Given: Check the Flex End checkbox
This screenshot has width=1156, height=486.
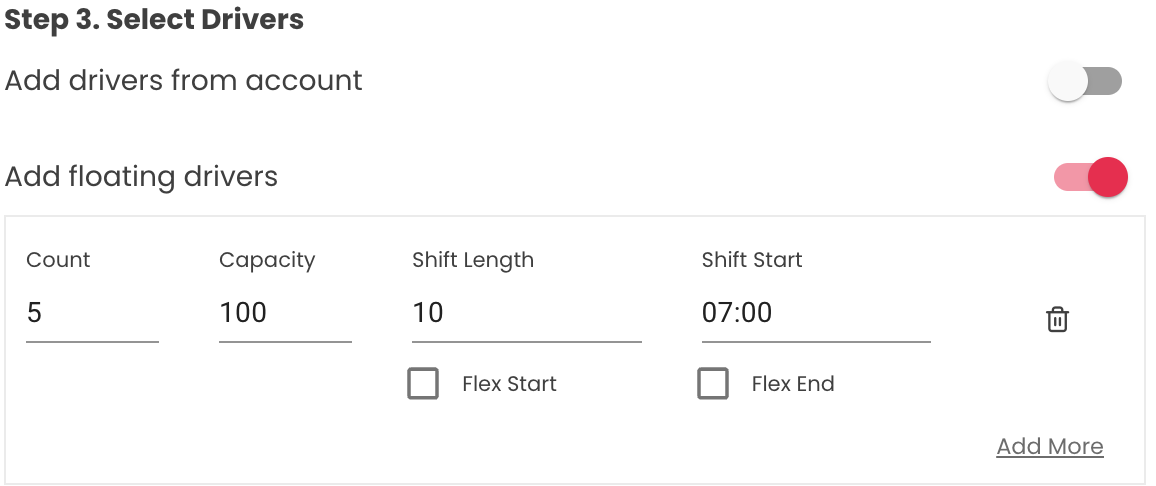Looking at the screenshot, I should click(713, 384).
